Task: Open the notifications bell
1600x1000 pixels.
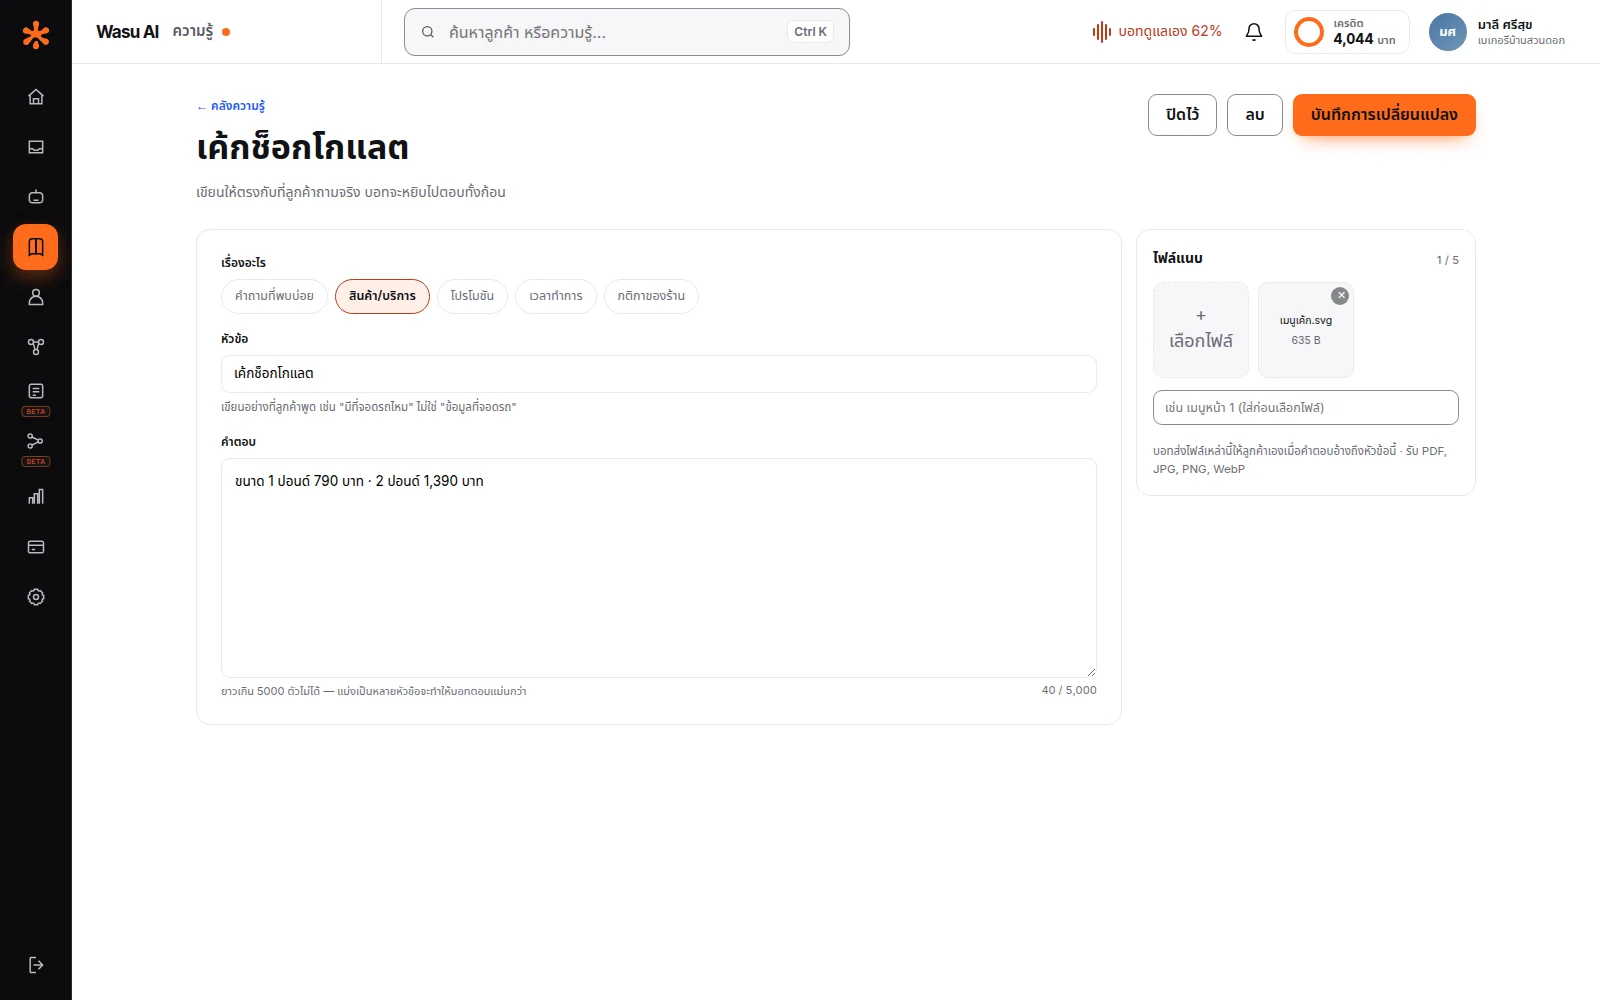Action: pos(1254,32)
